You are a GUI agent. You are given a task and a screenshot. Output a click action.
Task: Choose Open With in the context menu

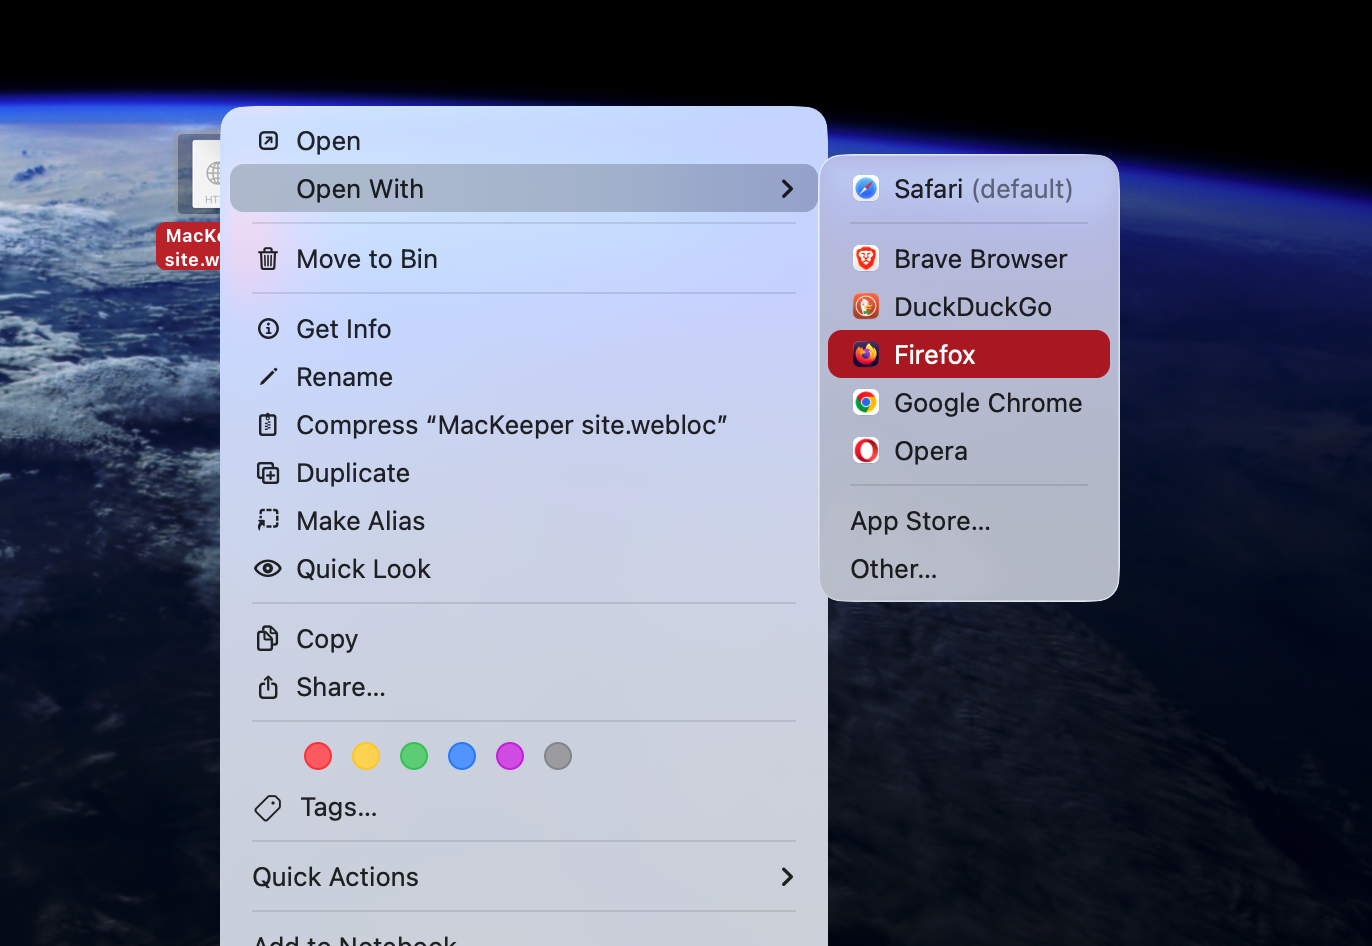(524, 188)
